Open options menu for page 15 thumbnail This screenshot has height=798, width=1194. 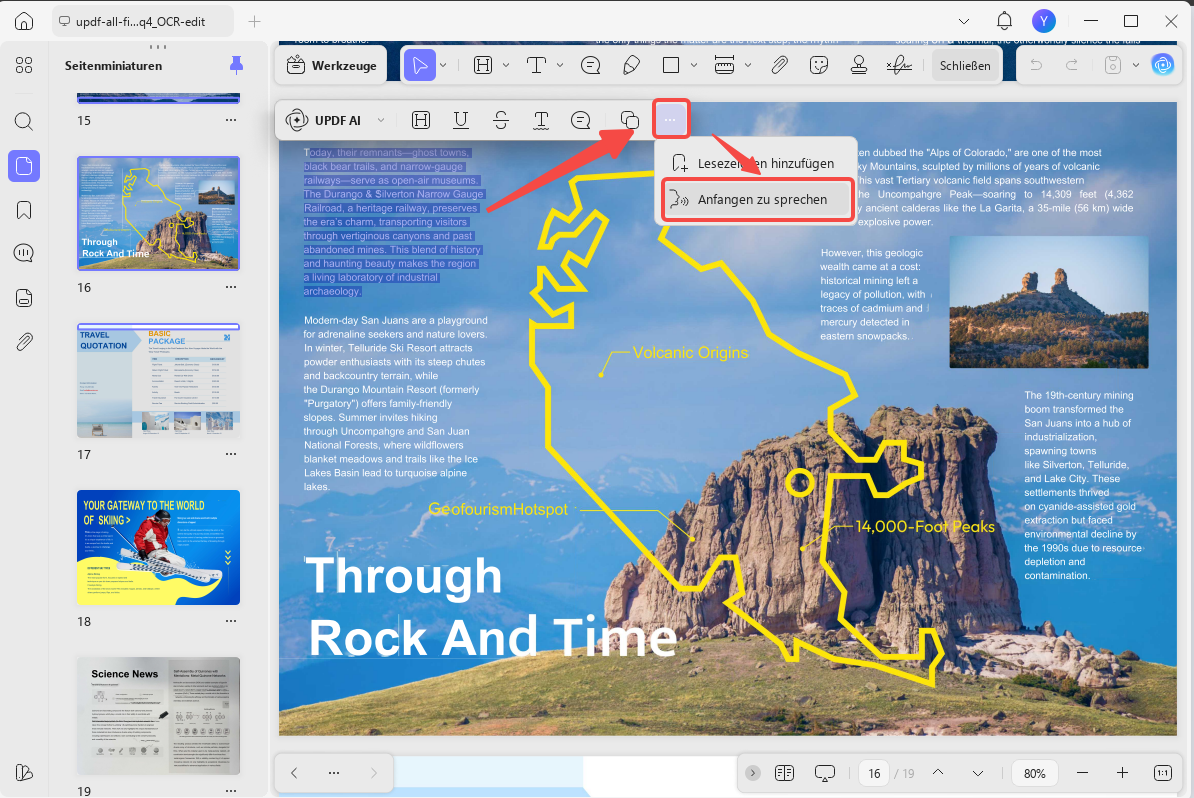click(231, 120)
